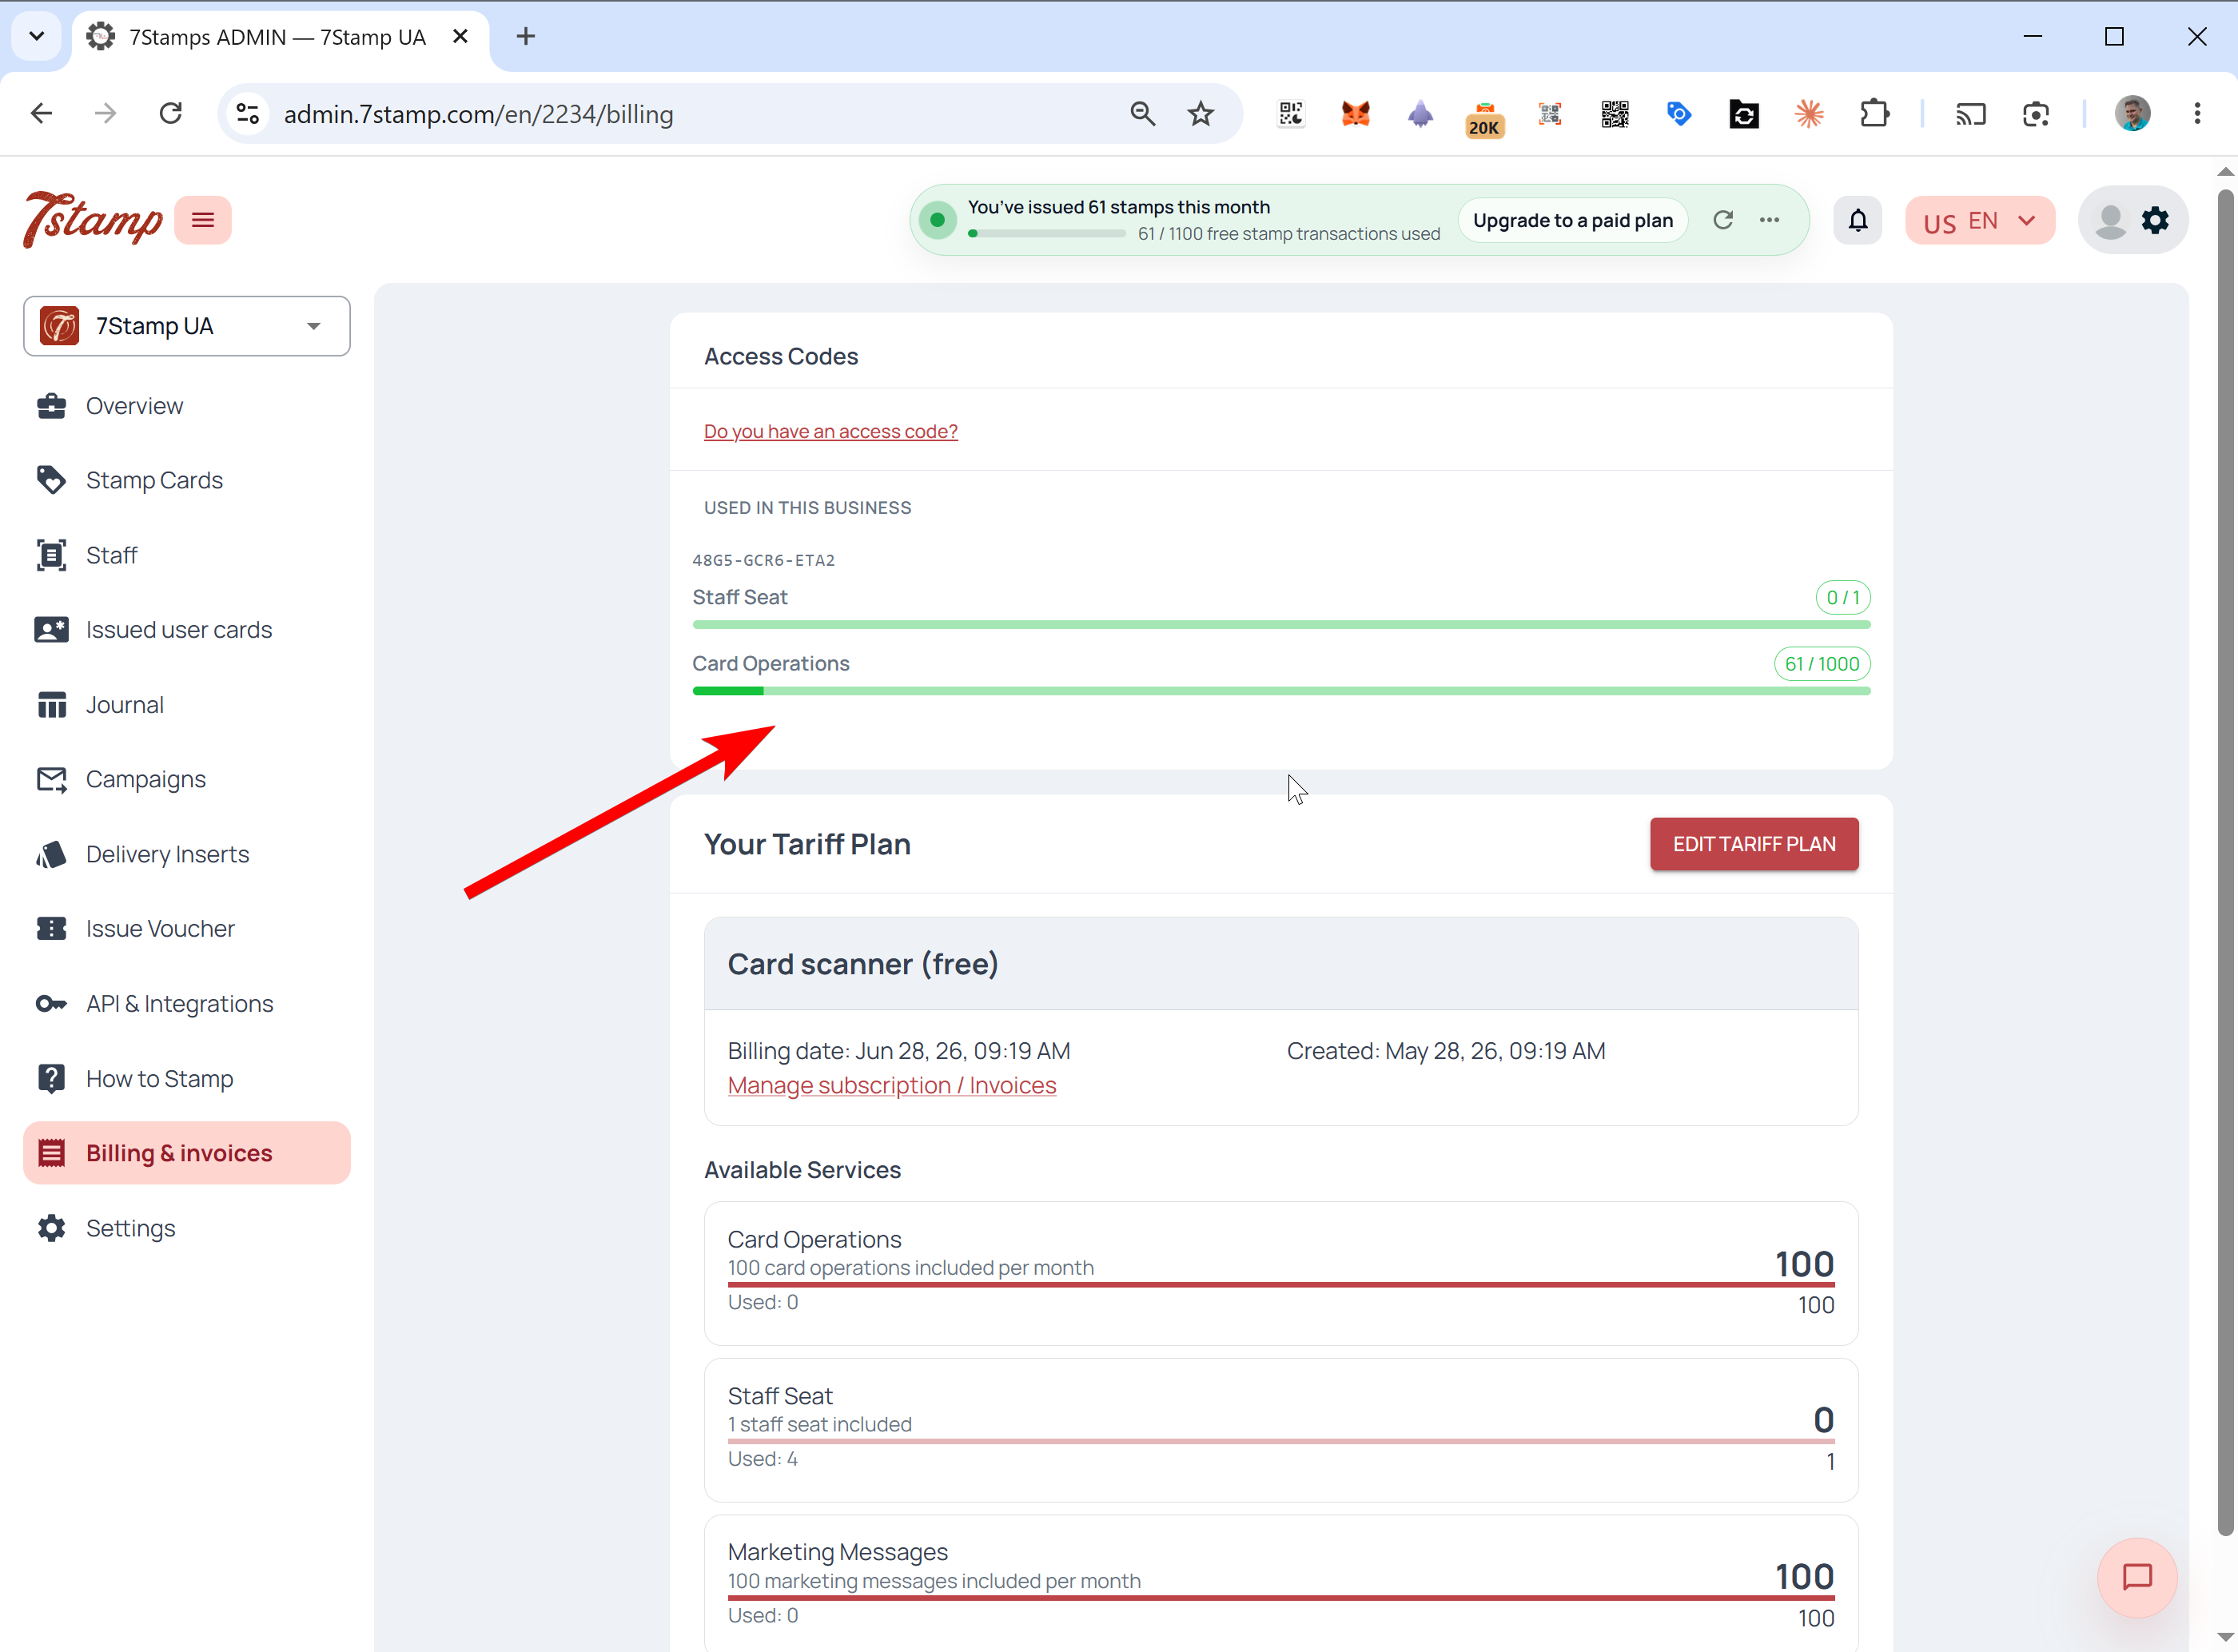Open the account settings gear avatar
This screenshot has height=1652, width=2238.
point(2132,220)
